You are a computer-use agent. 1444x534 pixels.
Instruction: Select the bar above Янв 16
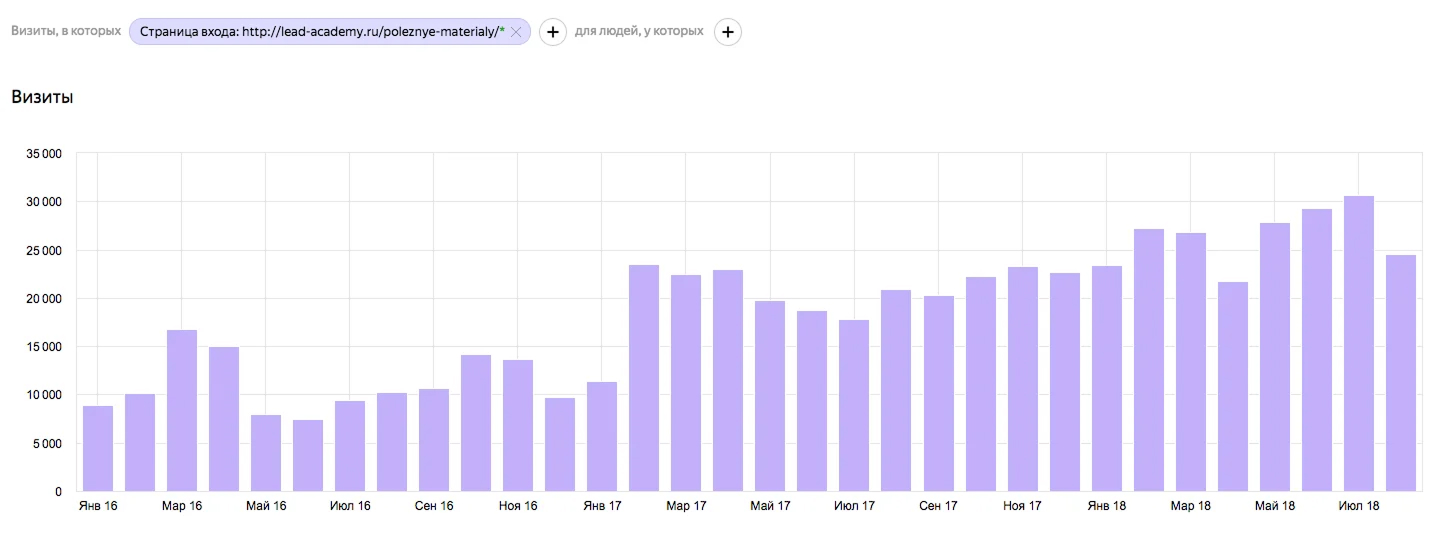click(x=98, y=449)
